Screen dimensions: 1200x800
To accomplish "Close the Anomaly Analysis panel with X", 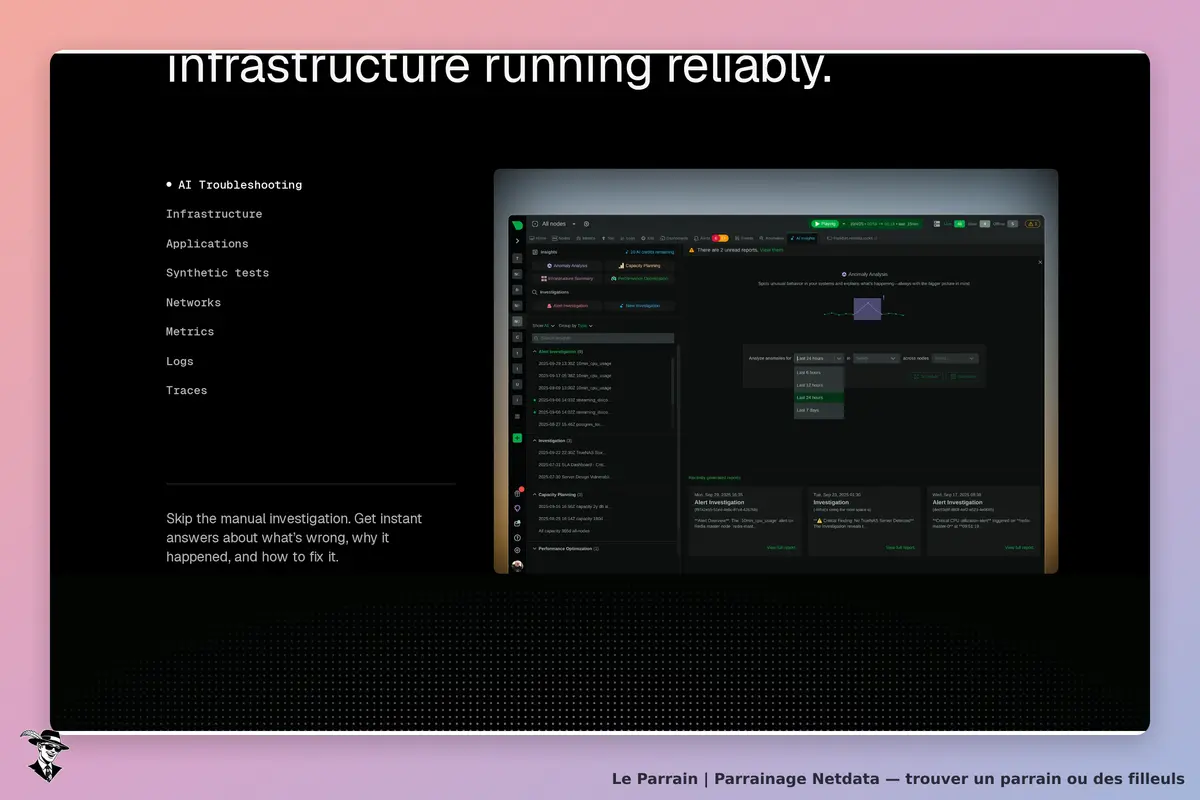I will point(1040,262).
